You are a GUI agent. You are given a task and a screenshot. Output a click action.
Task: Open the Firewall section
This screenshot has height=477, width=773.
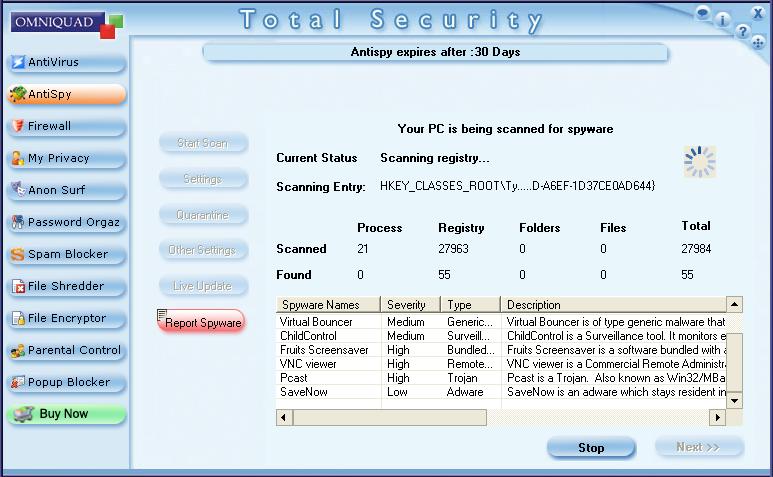pos(67,126)
